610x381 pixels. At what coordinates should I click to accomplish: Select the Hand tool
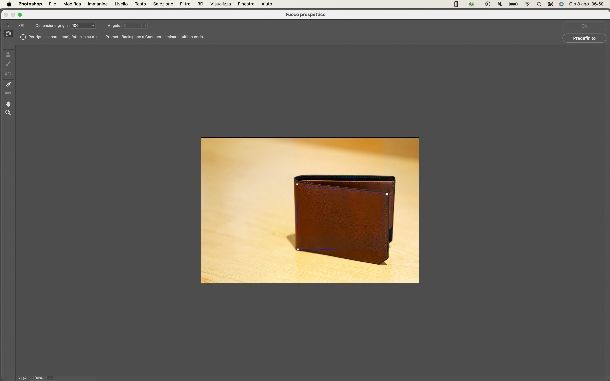tap(8, 104)
